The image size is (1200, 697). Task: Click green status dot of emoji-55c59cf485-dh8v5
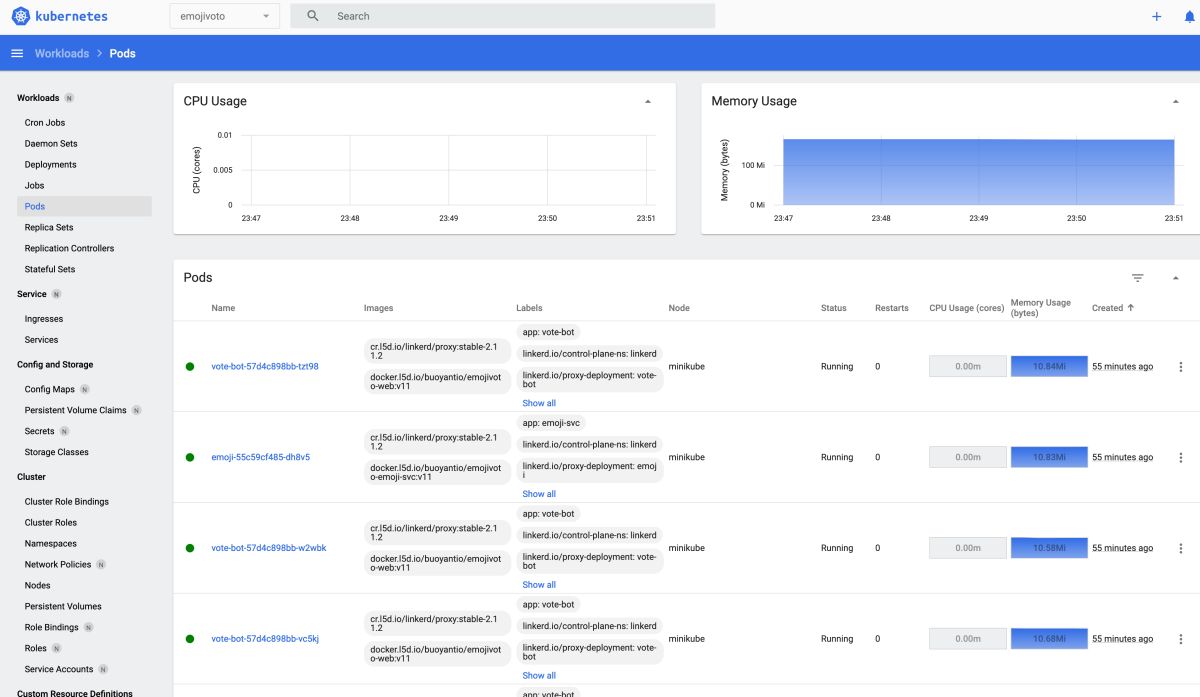point(190,457)
